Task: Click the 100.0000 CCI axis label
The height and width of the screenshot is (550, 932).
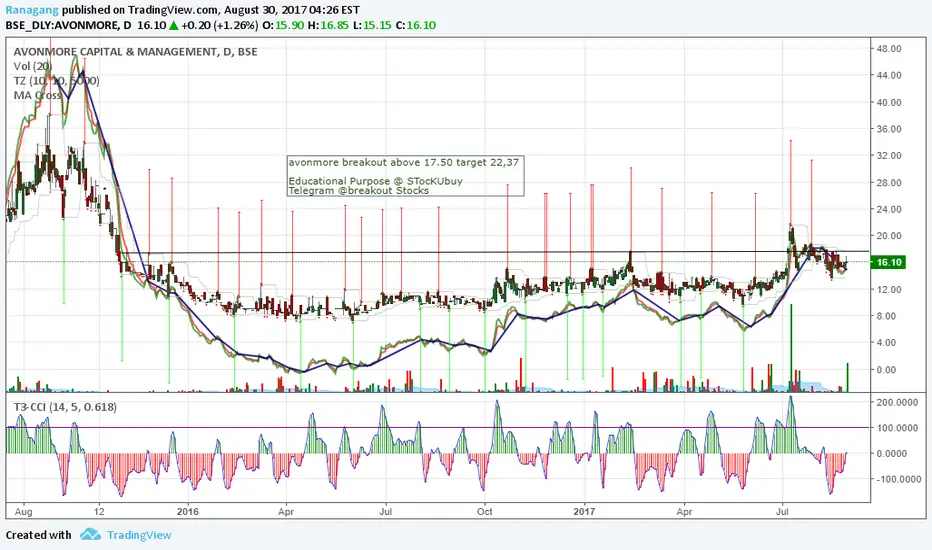Action: pyautogui.click(x=898, y=428)
